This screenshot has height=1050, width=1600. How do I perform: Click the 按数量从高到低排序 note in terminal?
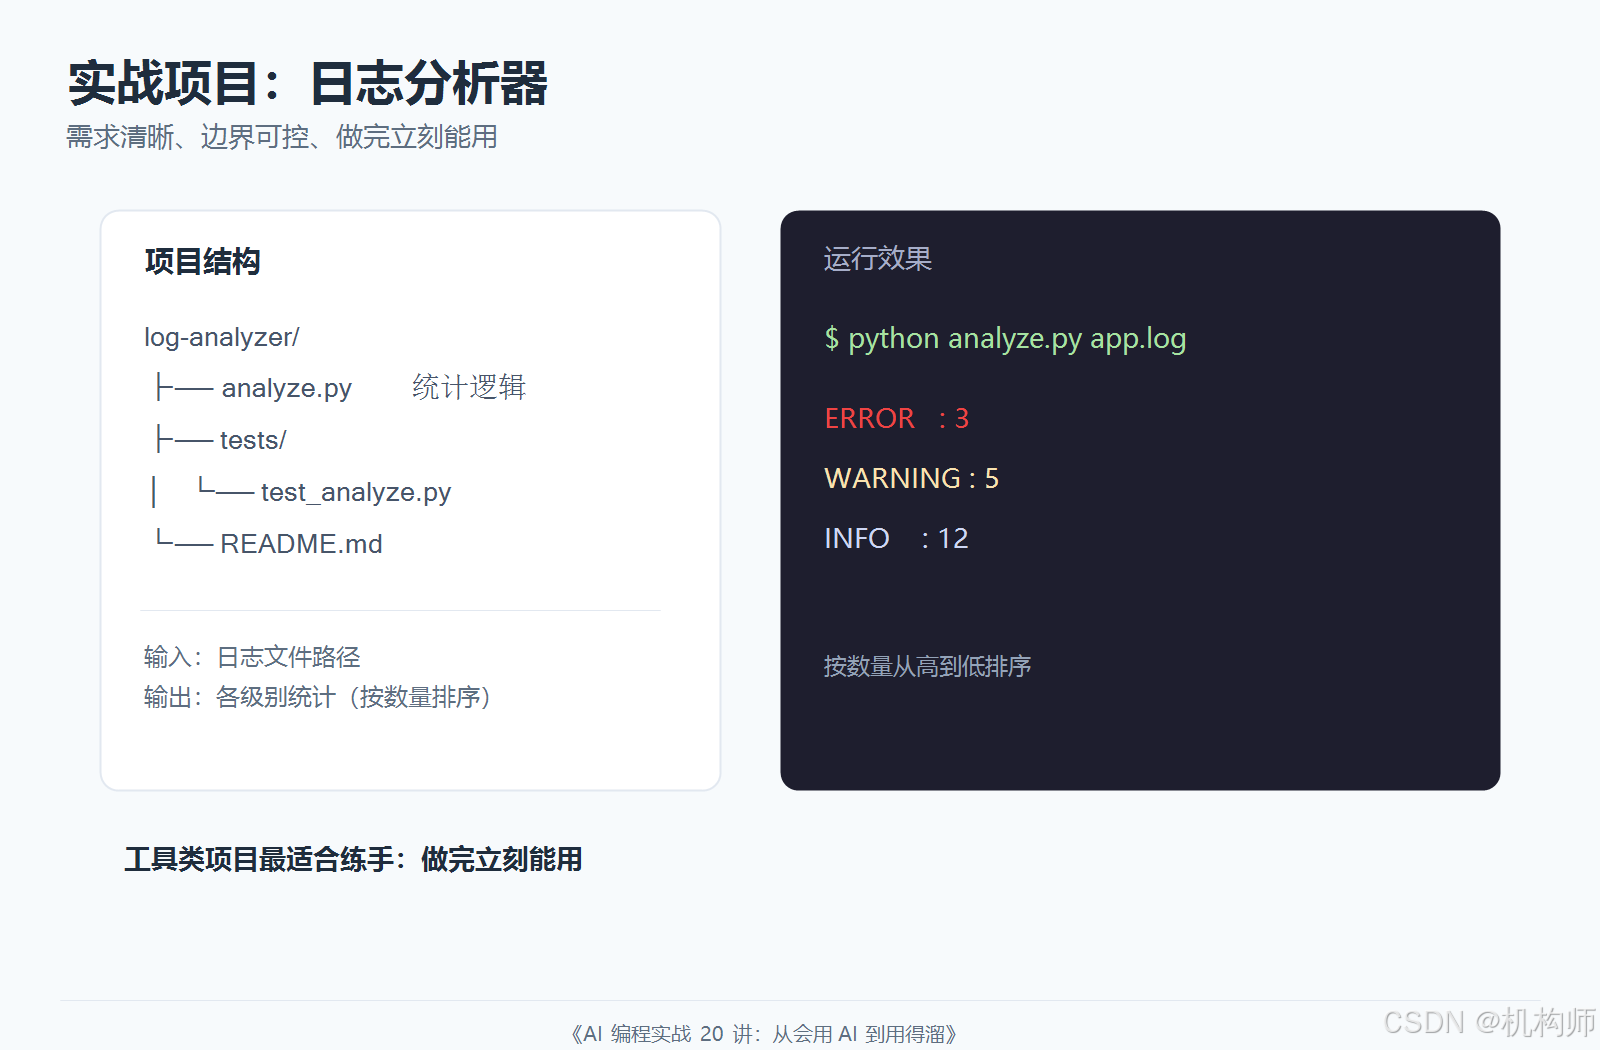(x=927, y=666)
